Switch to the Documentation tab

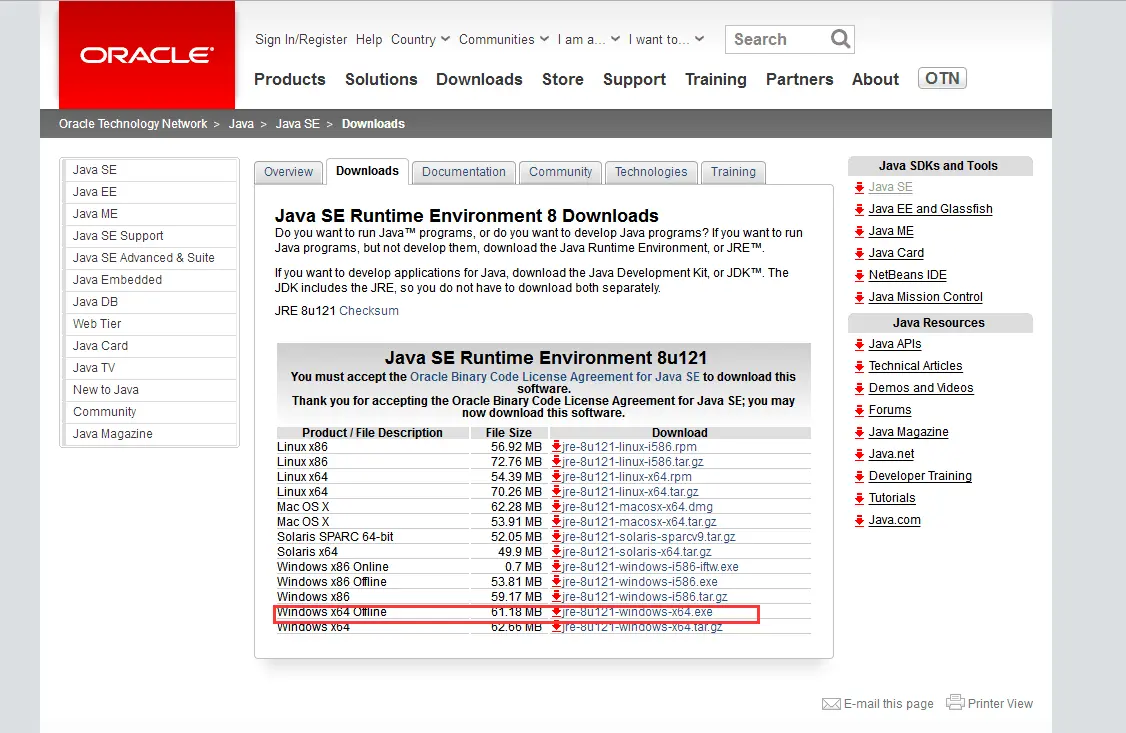click(x=464, y=172)
